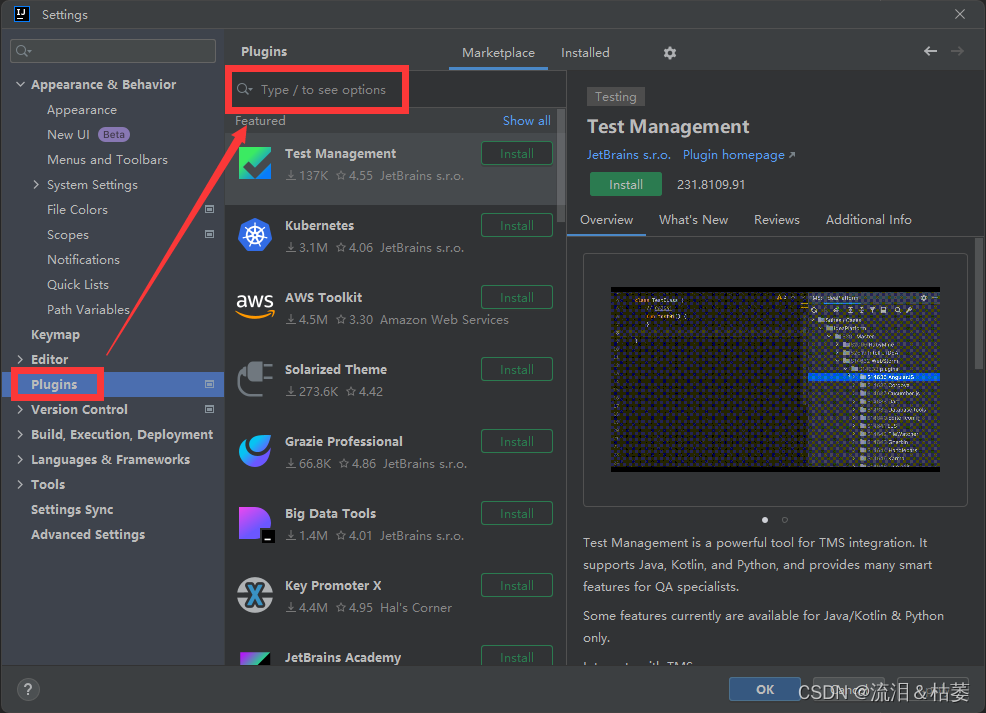Click the external link arrow after Plugin homepage

[792, 155]
